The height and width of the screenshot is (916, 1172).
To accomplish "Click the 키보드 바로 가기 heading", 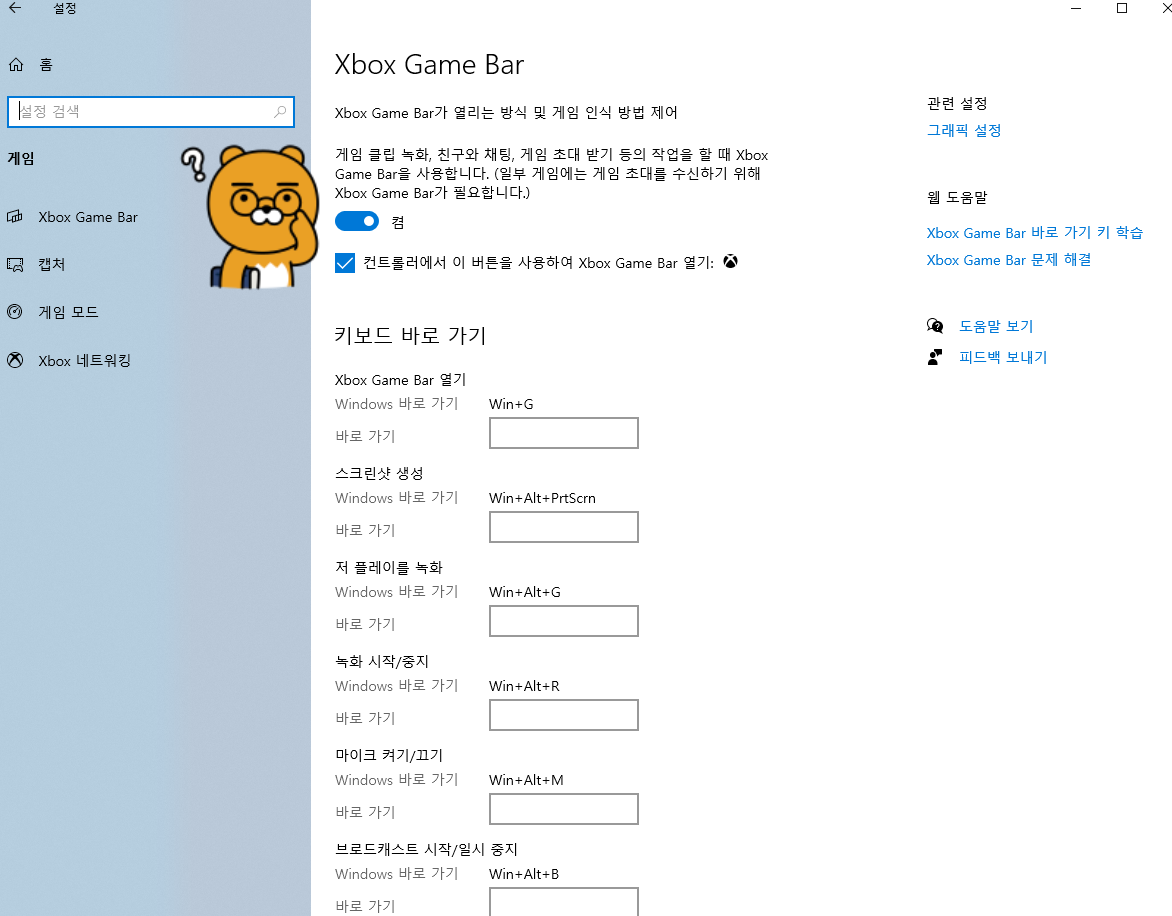I will click(x=410, y=335).
